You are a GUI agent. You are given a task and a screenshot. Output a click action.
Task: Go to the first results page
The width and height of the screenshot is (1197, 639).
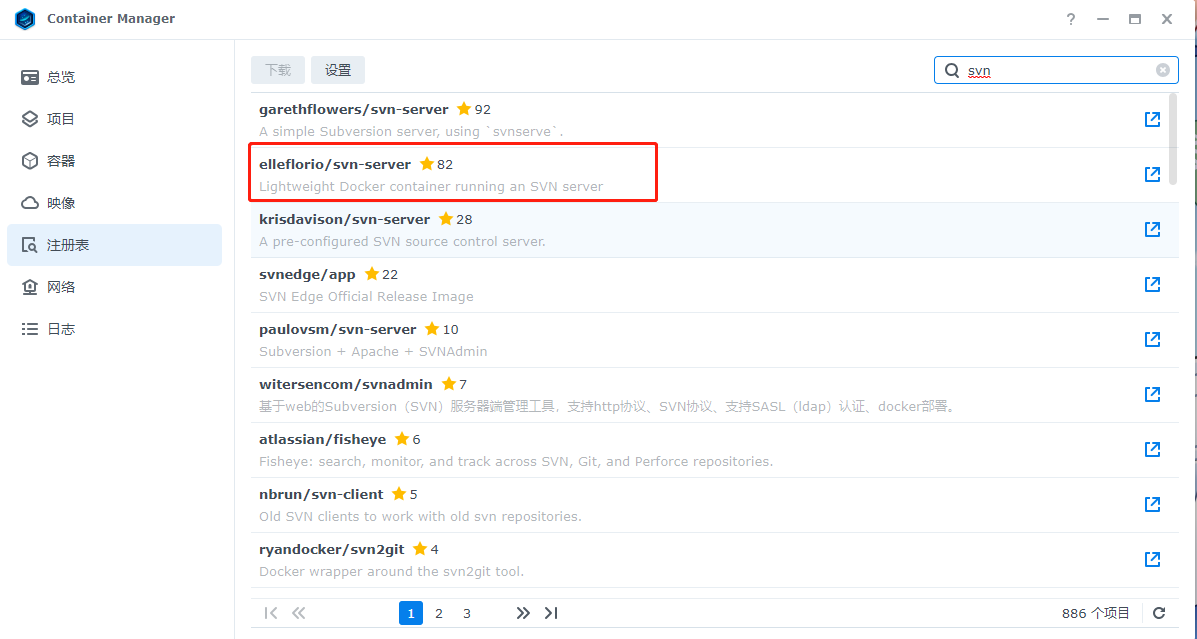click(x=270, y=613)
